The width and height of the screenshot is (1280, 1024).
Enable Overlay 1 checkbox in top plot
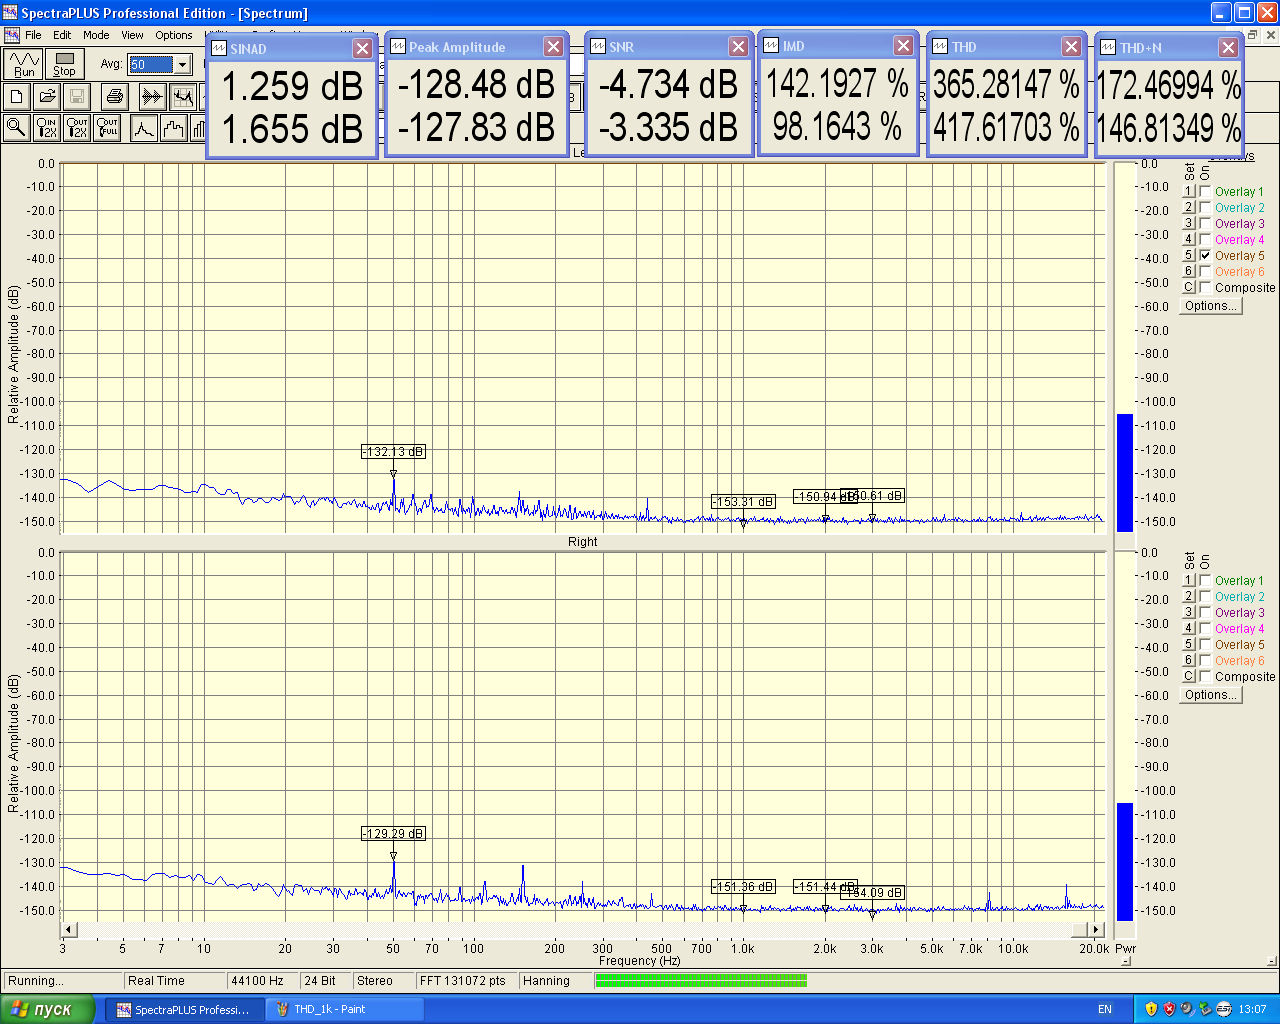[1205, 192]
